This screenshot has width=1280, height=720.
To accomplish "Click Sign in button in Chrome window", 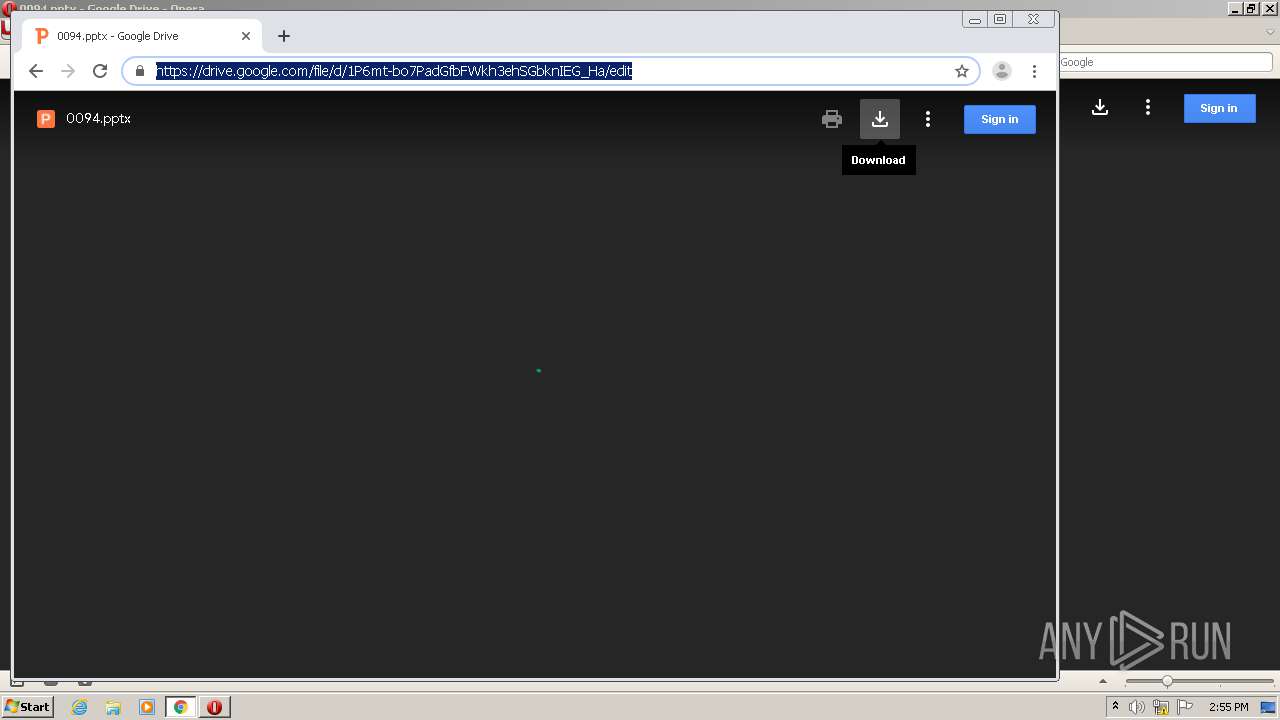I will click(1000, 119).
